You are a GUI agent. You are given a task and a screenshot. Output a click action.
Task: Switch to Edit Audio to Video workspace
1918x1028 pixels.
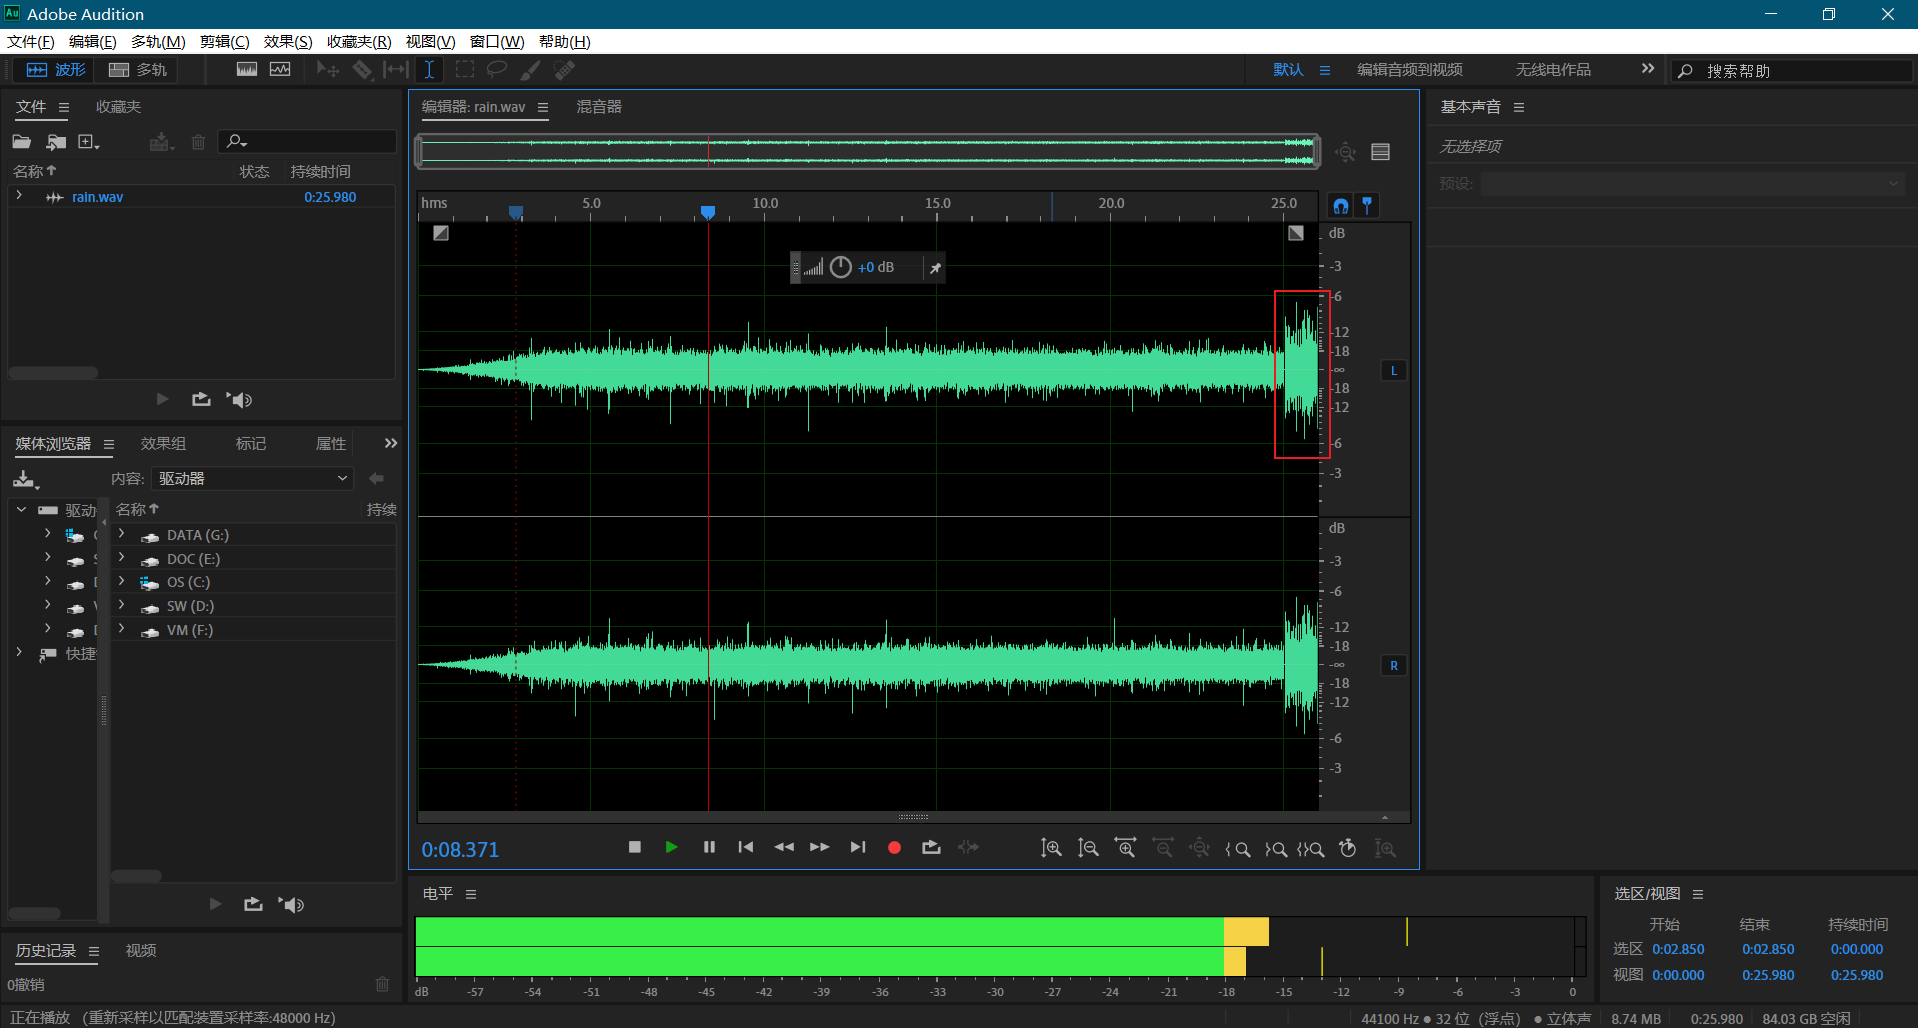(1410, 69)
